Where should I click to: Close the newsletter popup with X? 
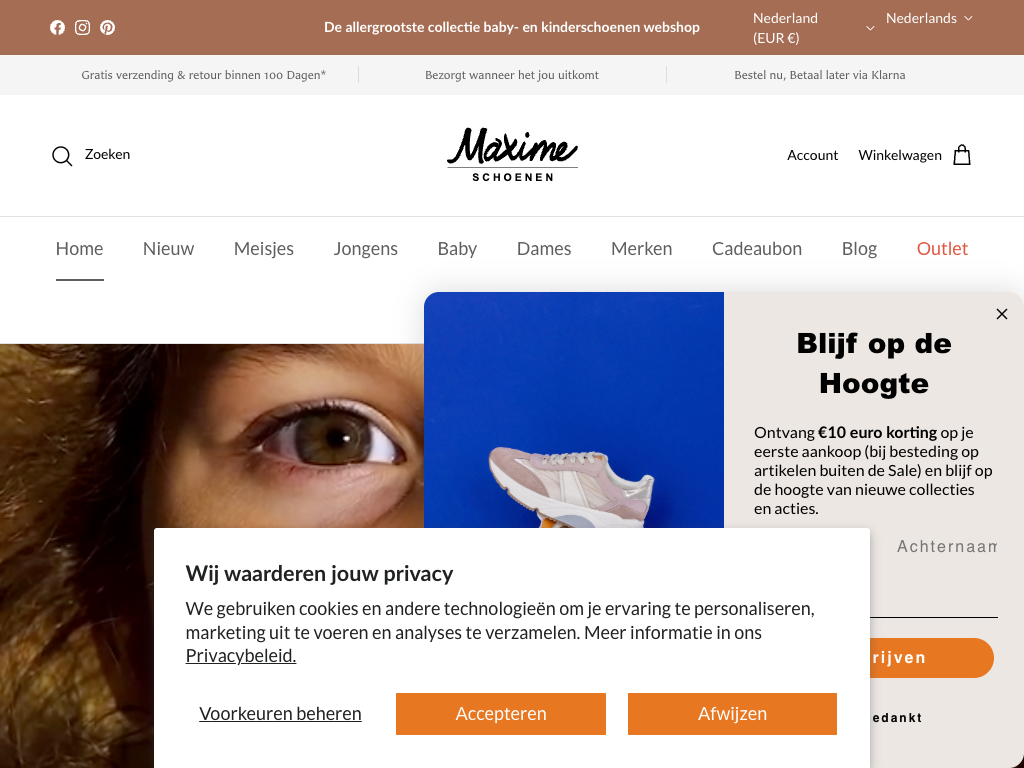point(1002,314)
